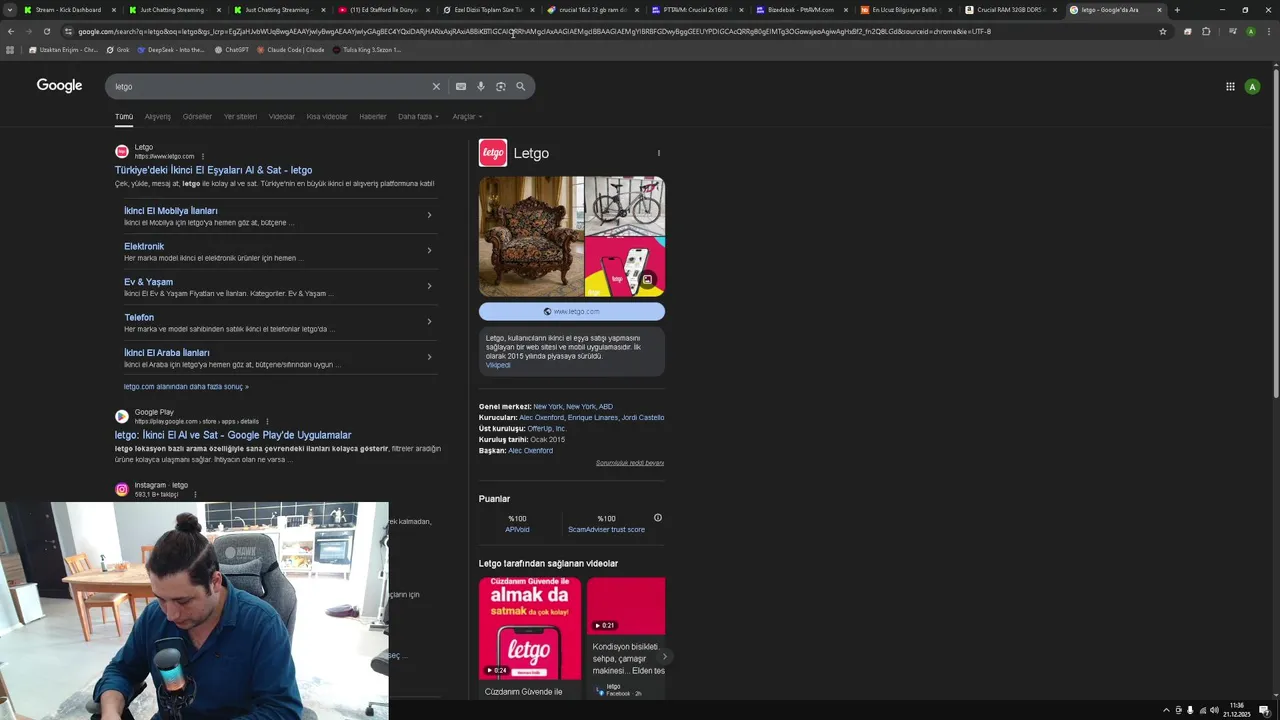The width and height of the screenshot is (1280, 720).
Task: Expand the Elektronik sitelink arrow
Action: [429, 251]
